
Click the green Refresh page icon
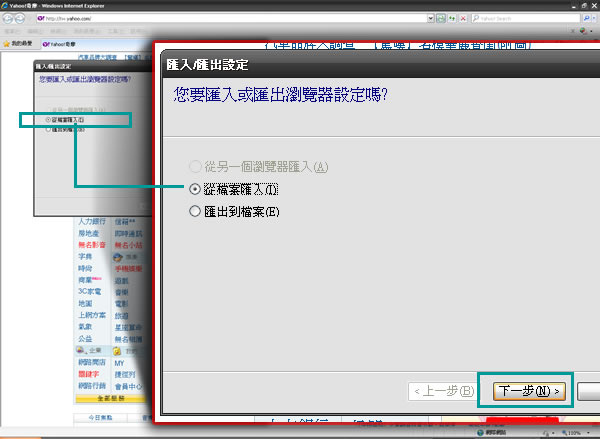coord(441,18)
